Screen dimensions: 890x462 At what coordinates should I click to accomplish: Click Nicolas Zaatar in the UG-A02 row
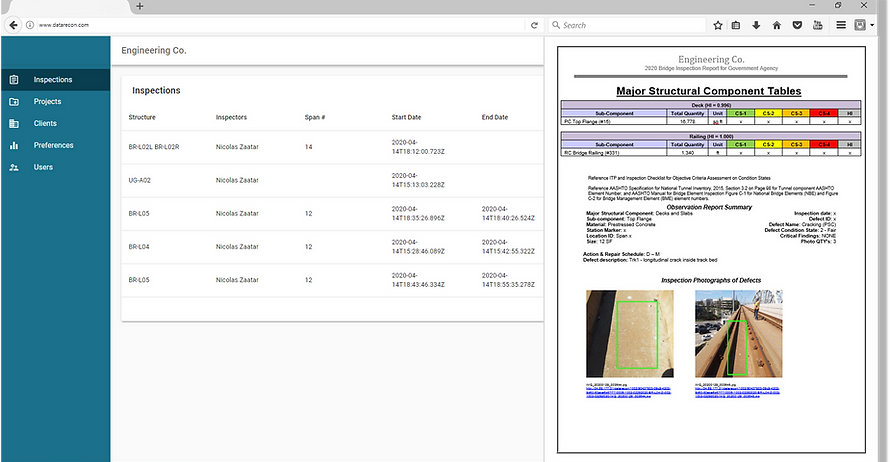[x=237, y=180]
